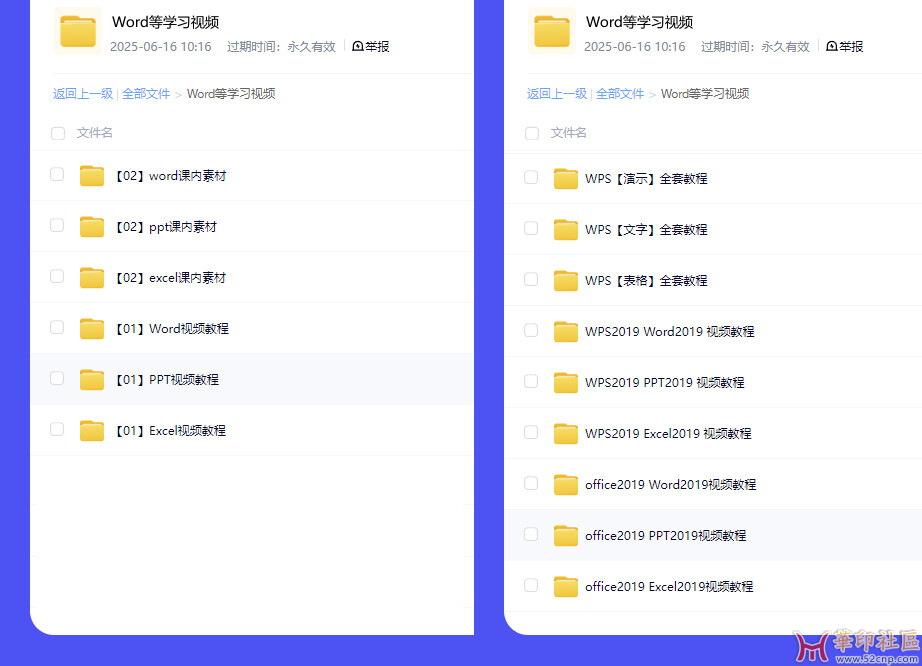Click the folder icon of 【01】Word视频教程
This screenshot has height=666, width=922.
point(92,329)
